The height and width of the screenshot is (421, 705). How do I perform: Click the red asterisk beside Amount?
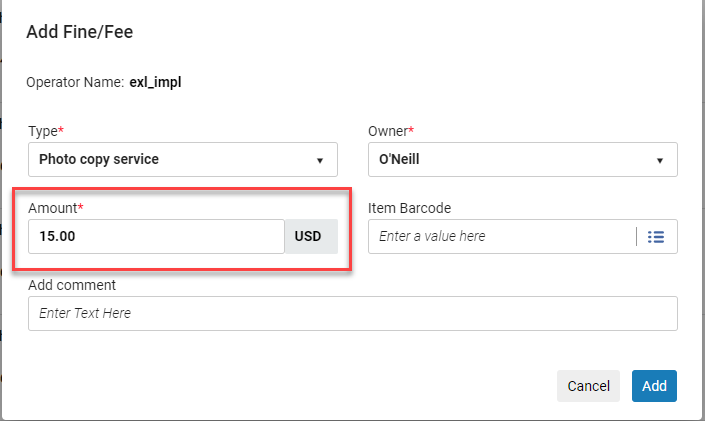[81, 207]
